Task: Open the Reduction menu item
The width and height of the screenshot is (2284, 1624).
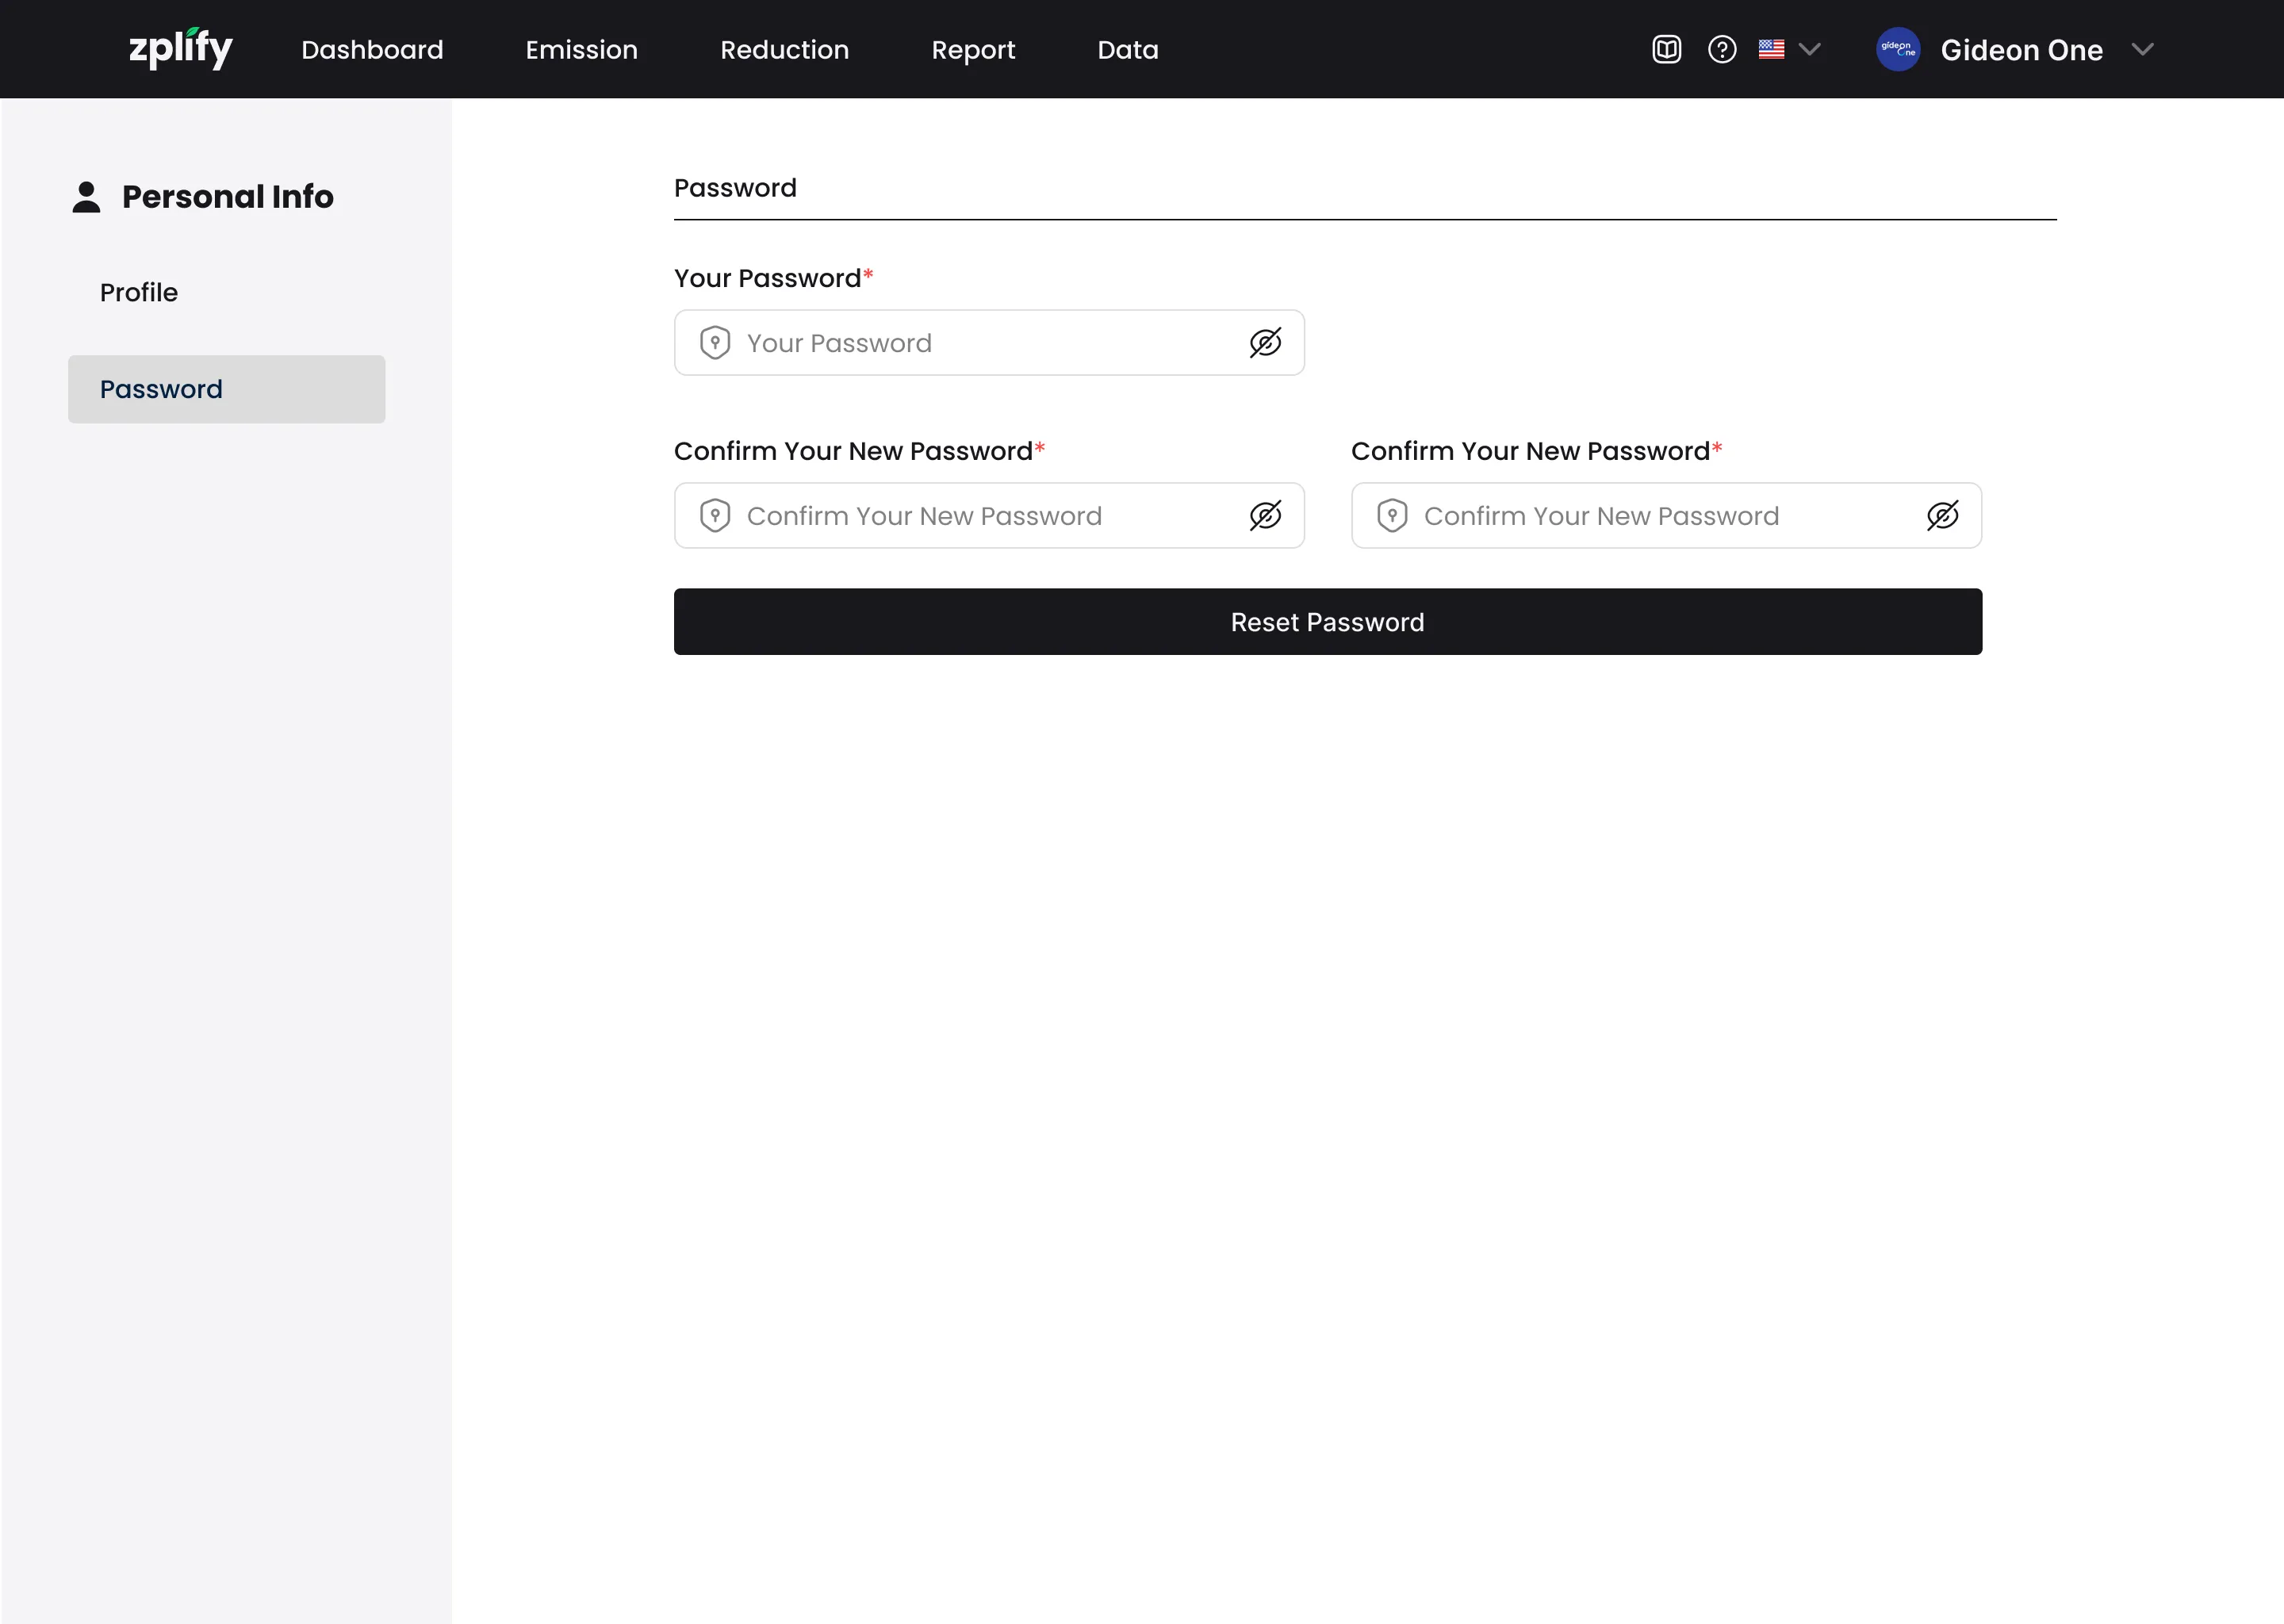Action: click(784, 50)
